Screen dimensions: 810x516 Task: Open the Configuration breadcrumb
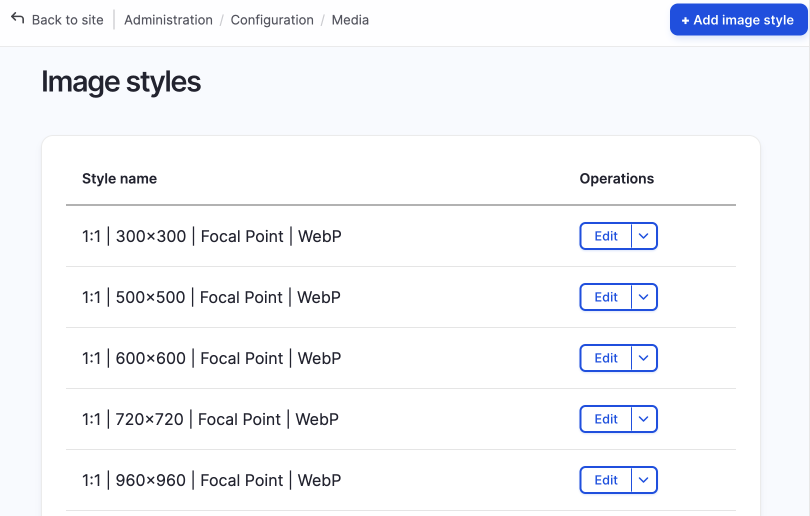[272, 20]
